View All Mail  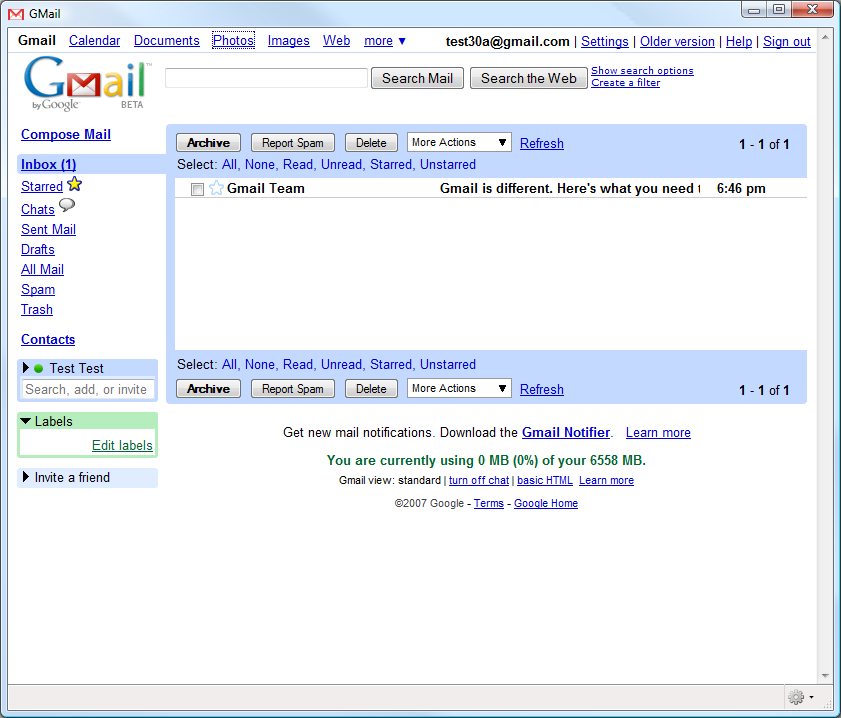coord(42,270)
